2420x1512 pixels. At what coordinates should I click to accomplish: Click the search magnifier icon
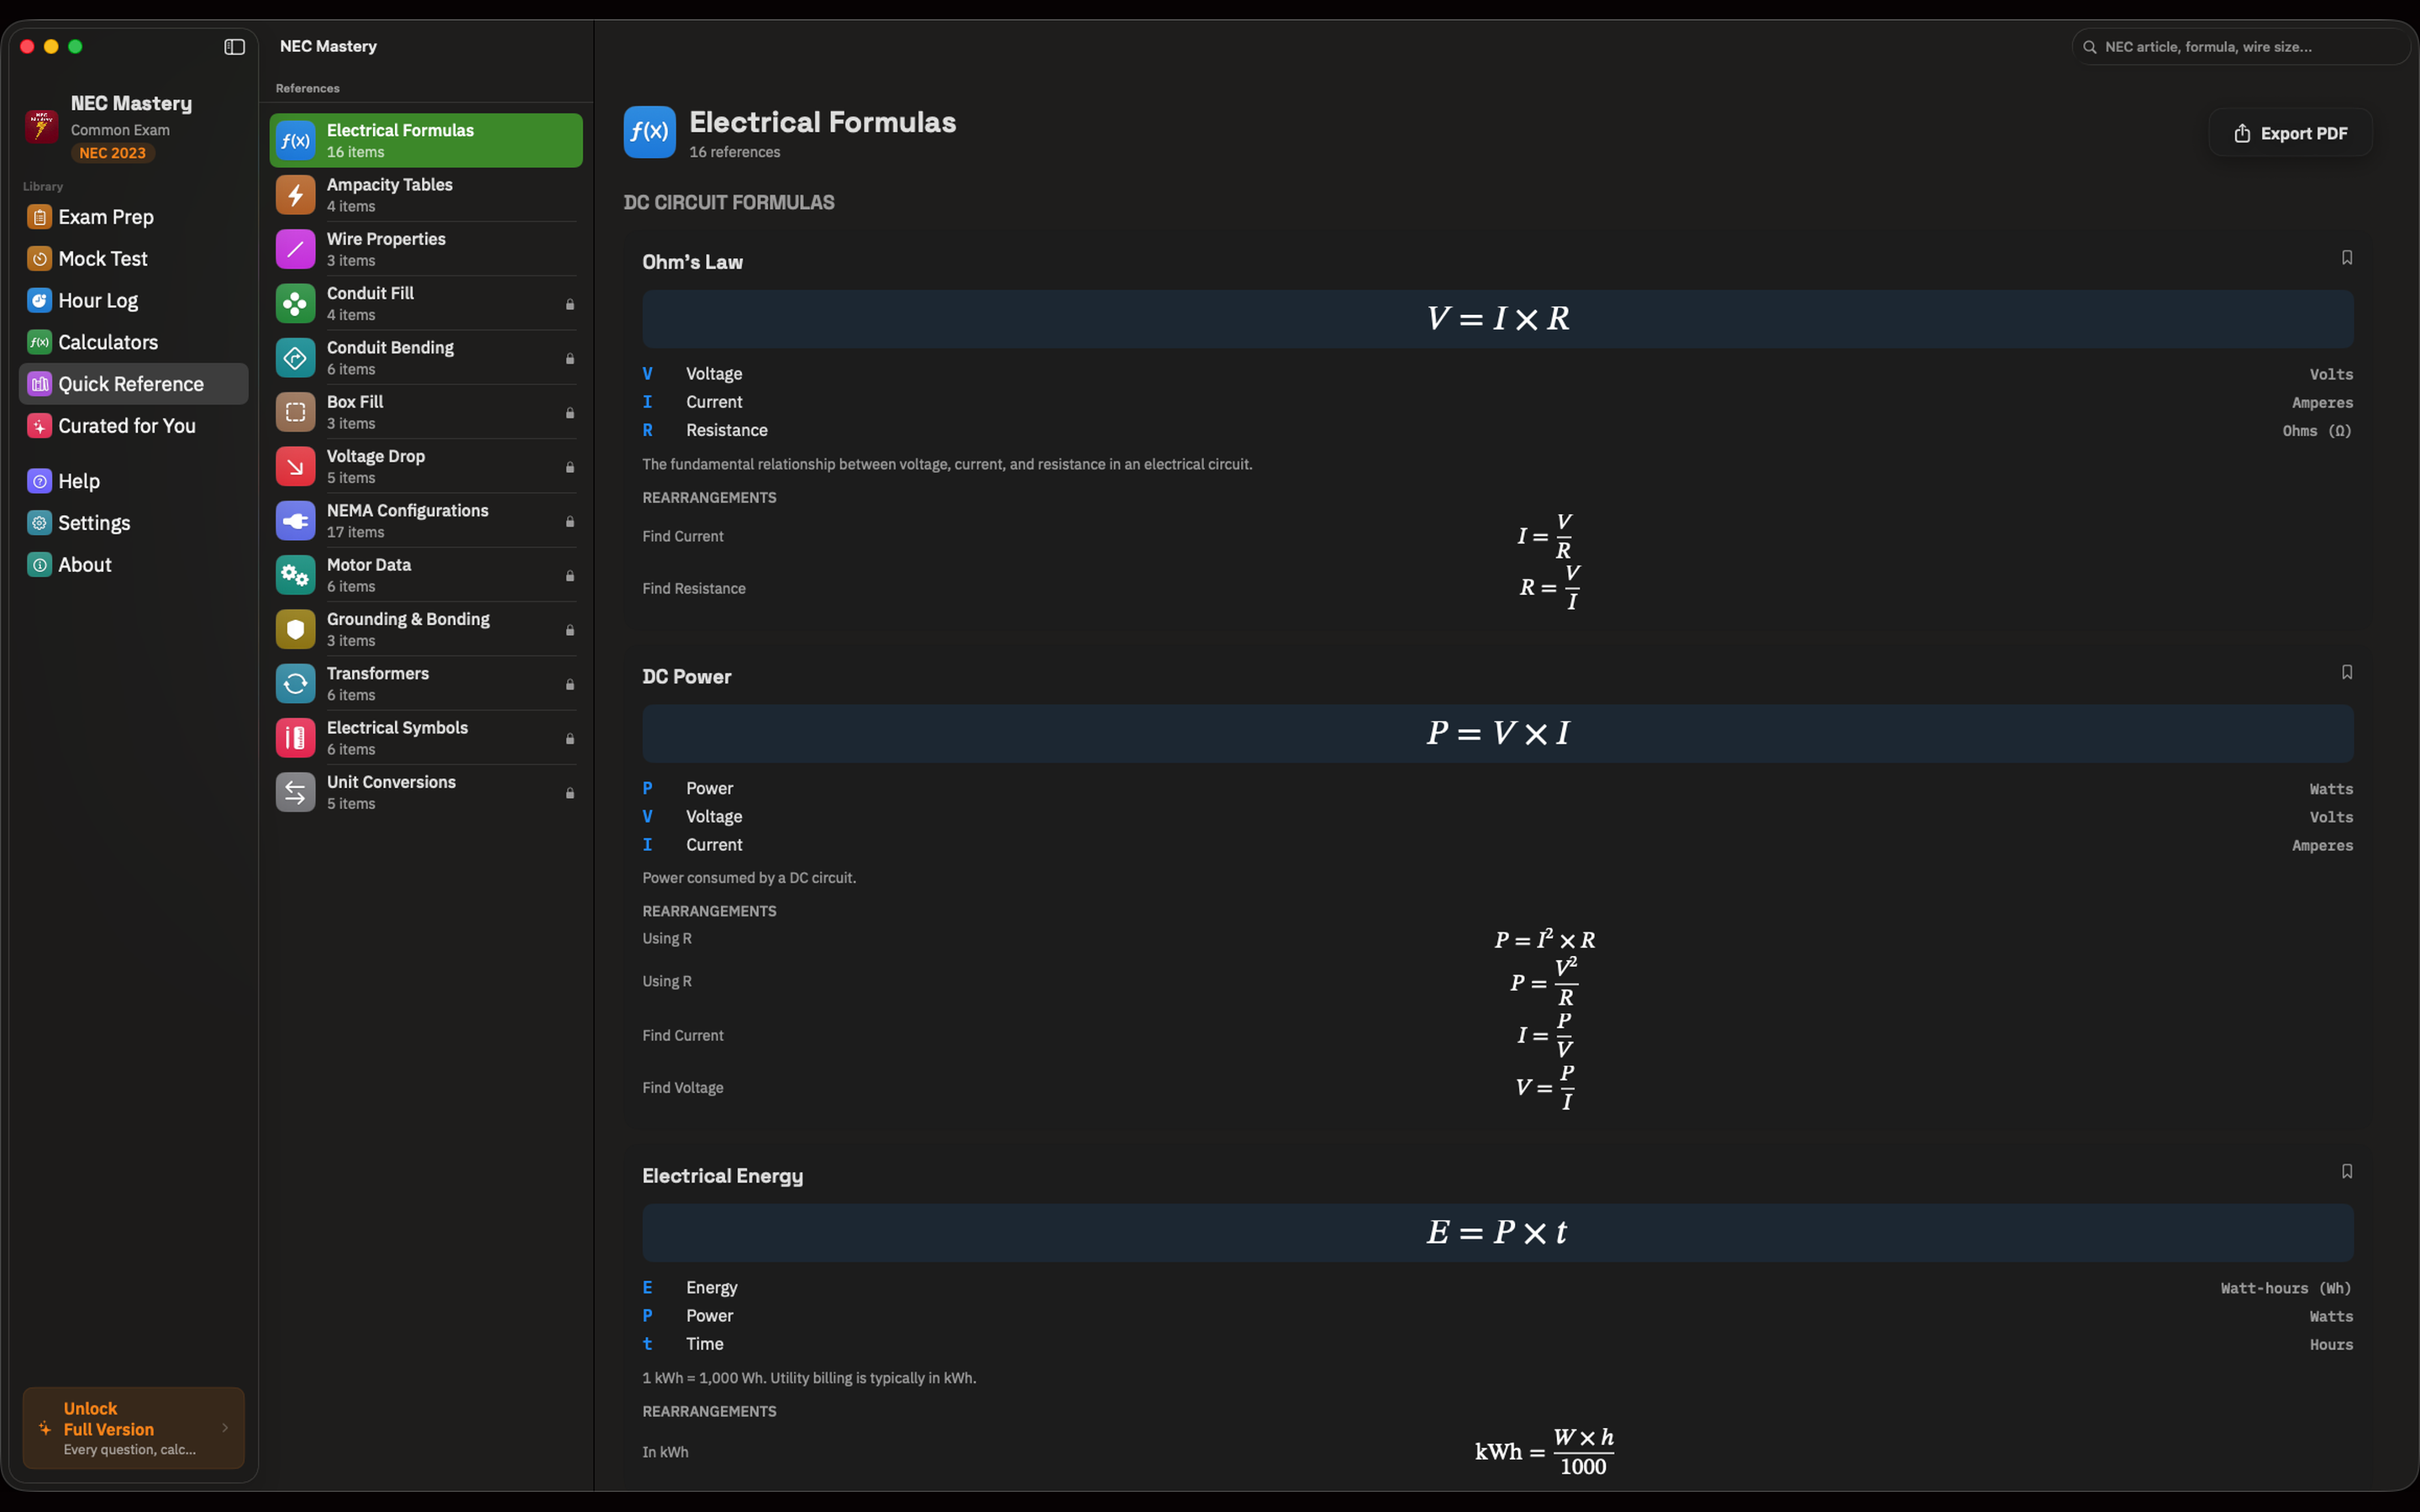click(2089, 47)
